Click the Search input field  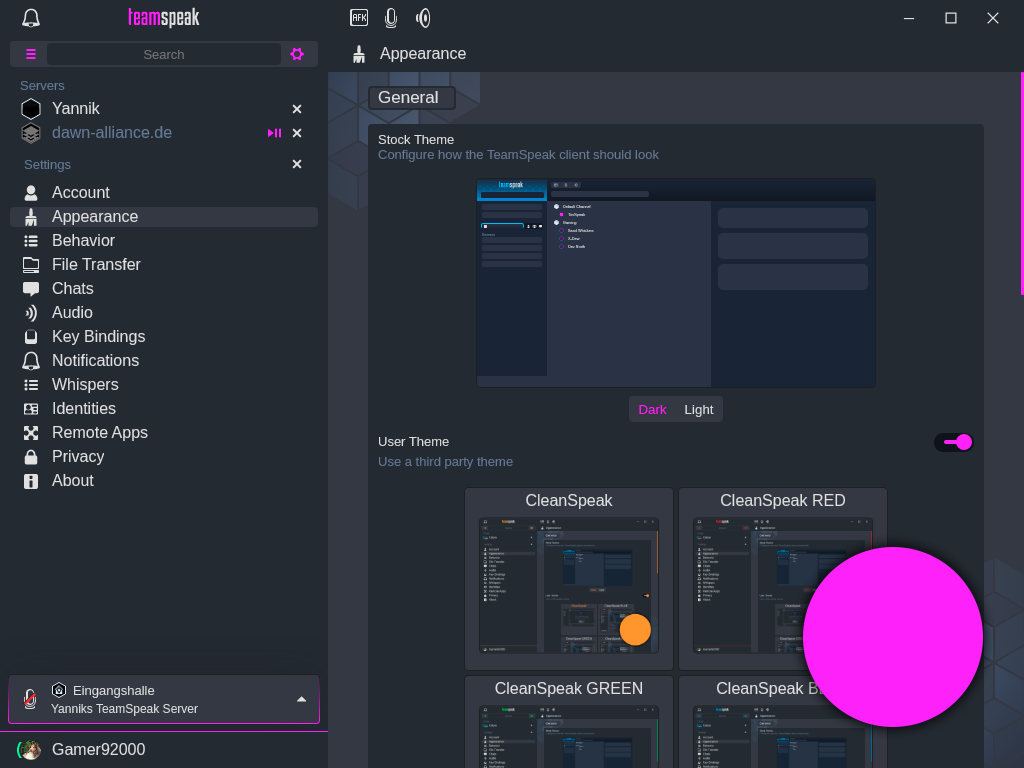coord(164,54)
